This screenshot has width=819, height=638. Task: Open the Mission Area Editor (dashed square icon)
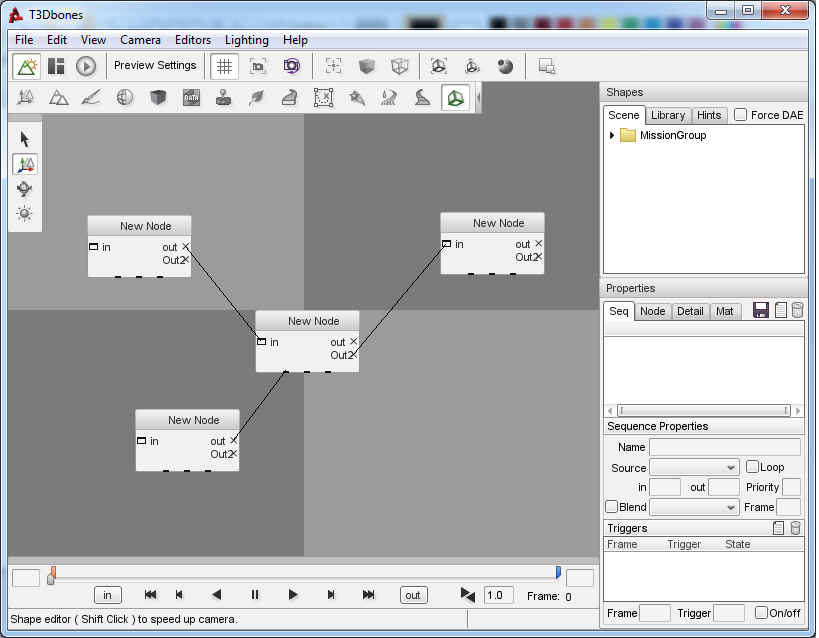pos(323,98)
